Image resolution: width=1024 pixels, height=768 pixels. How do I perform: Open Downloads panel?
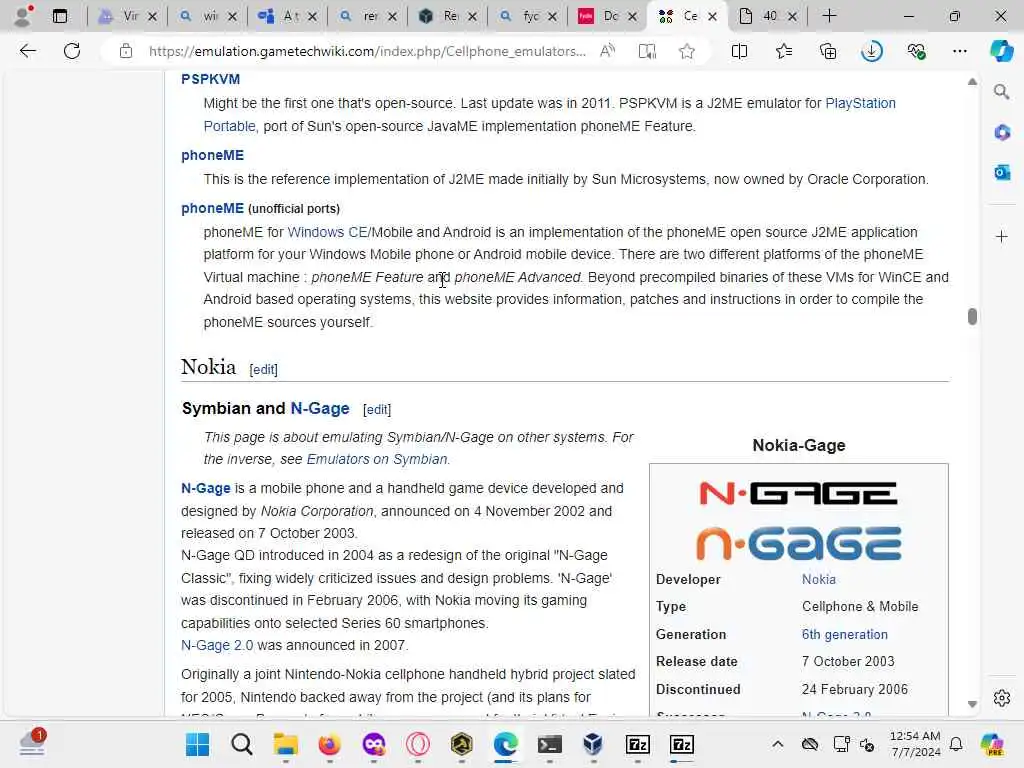click(872, 51)
